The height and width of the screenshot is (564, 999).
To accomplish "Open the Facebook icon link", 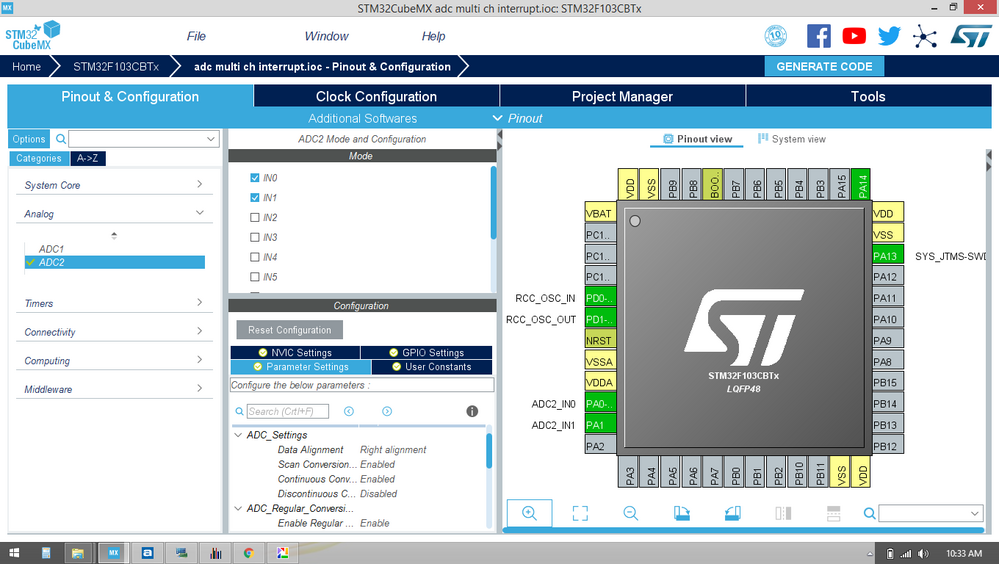I will tap(819, 36).
